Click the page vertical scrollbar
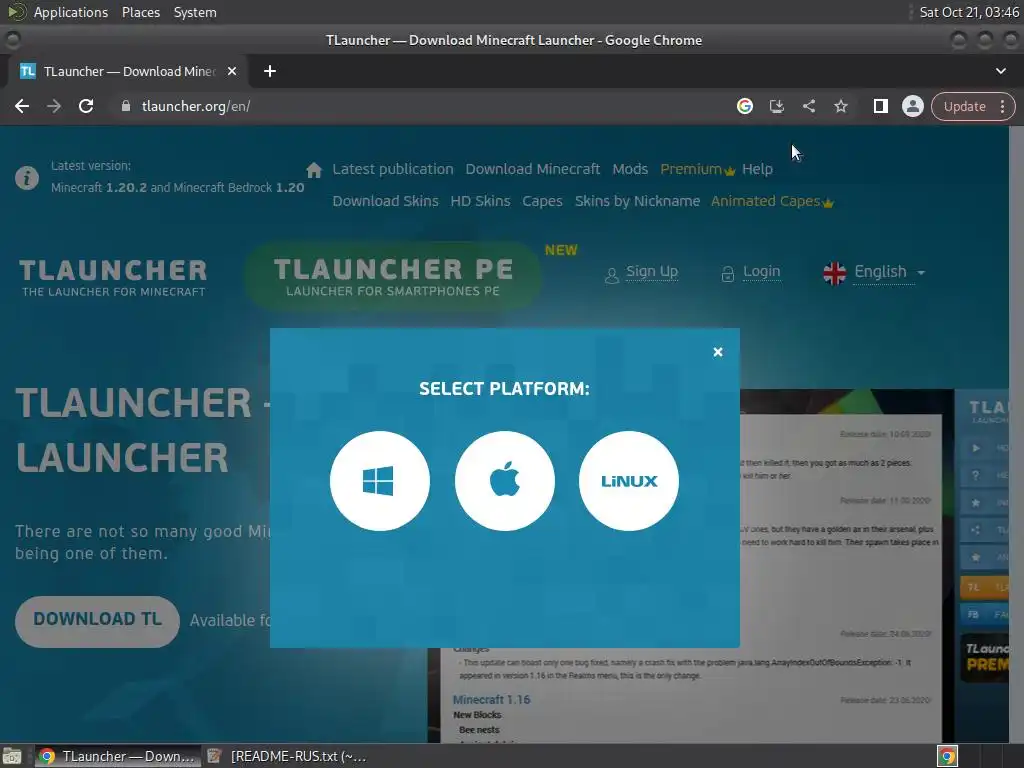 tap(1016, 434)
